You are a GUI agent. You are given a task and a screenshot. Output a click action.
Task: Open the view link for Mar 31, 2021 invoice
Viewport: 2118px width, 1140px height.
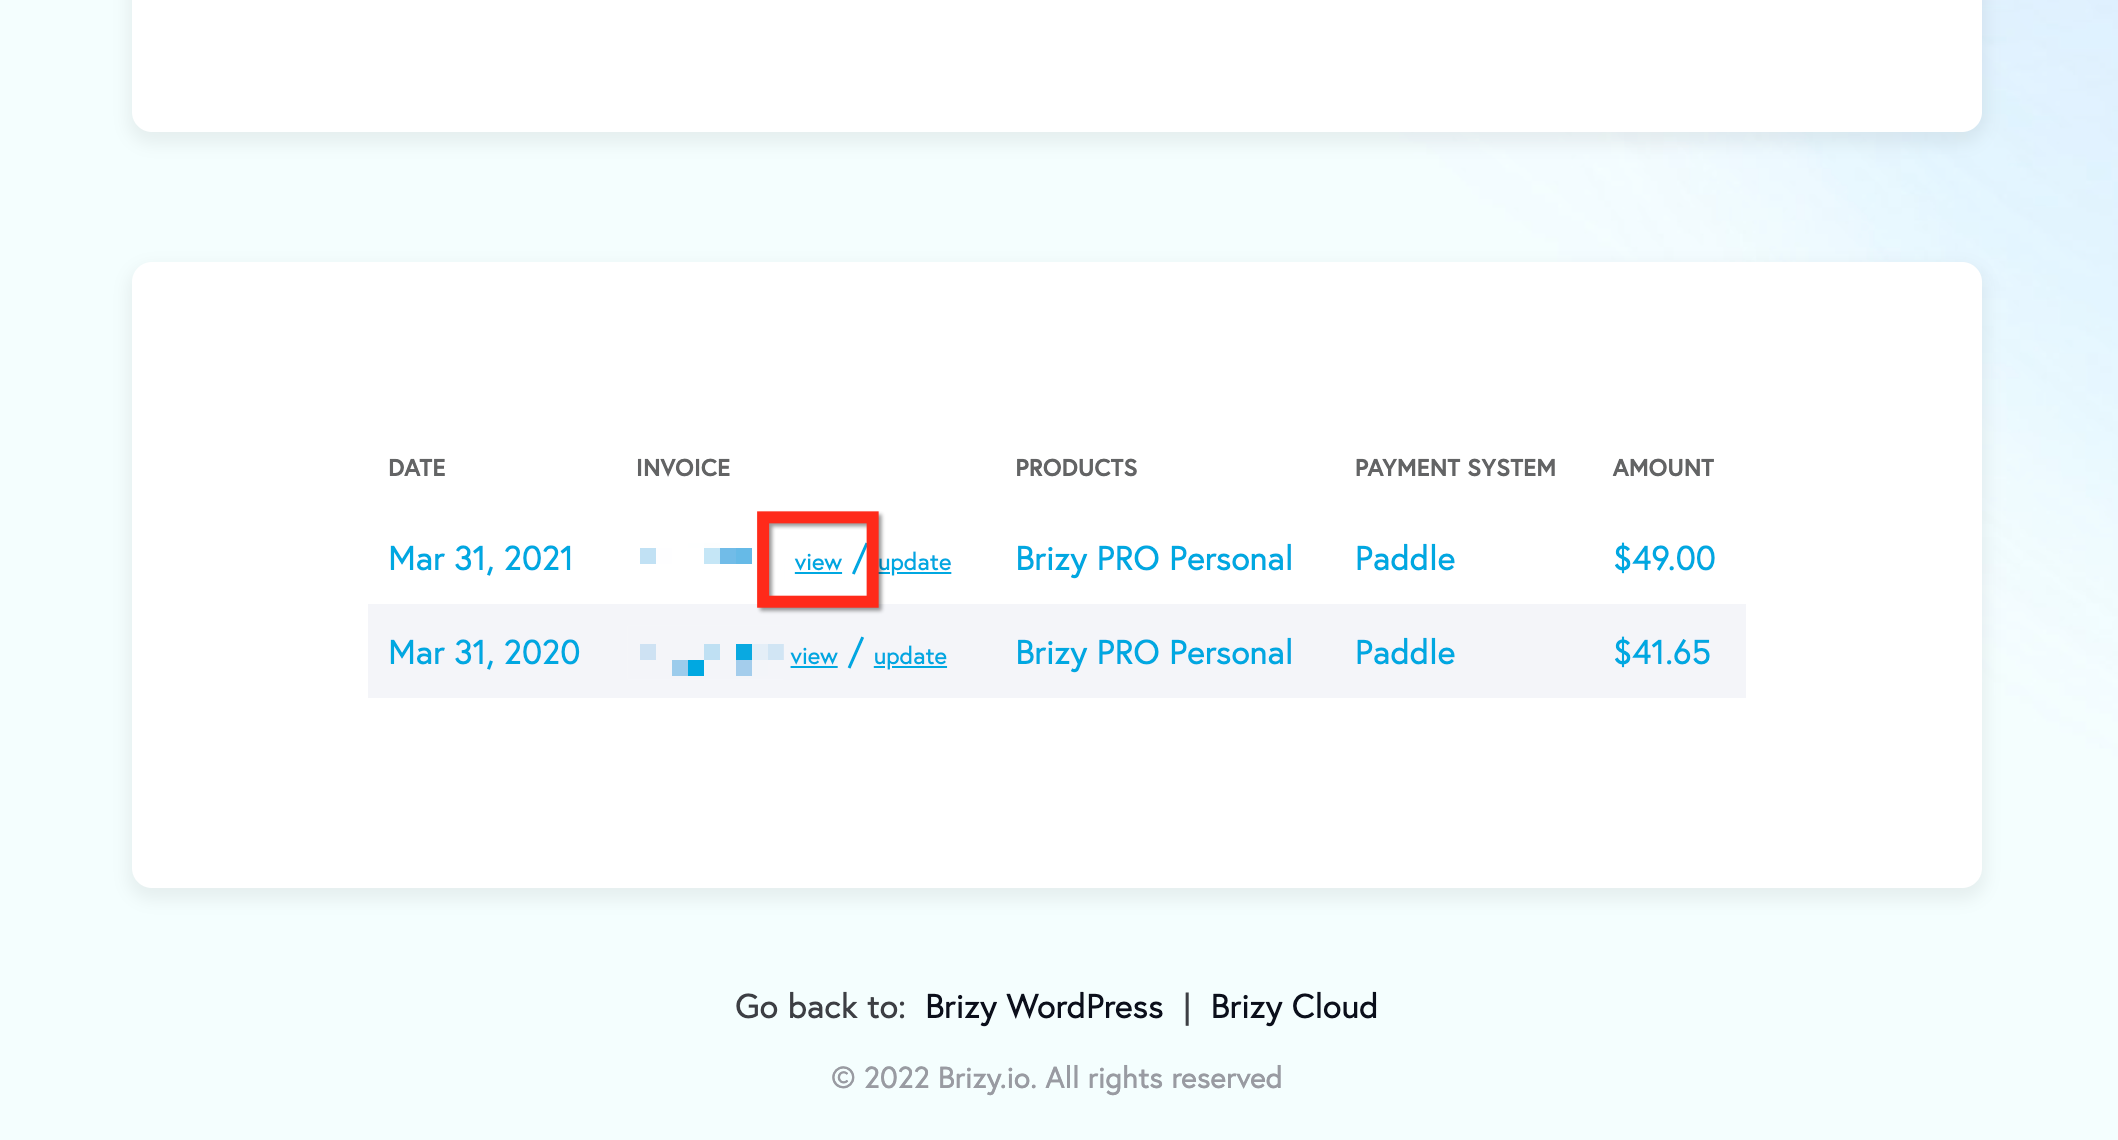tap(818, 562)
